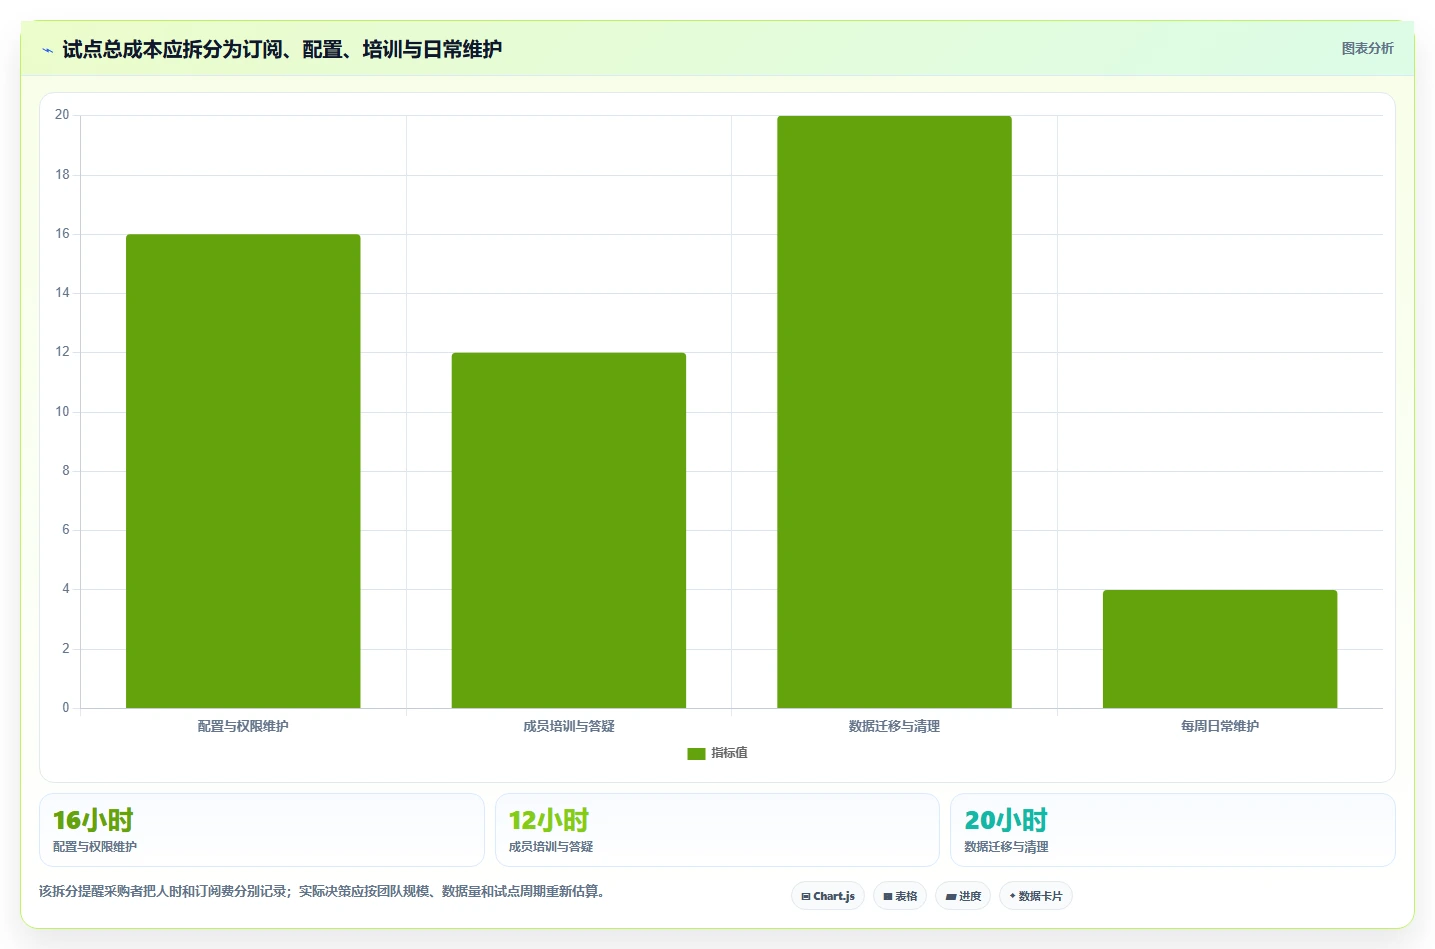This screenshot has width=1435, height=949.
Task: Select the 表格 tag button
Action: pos(900,896)
